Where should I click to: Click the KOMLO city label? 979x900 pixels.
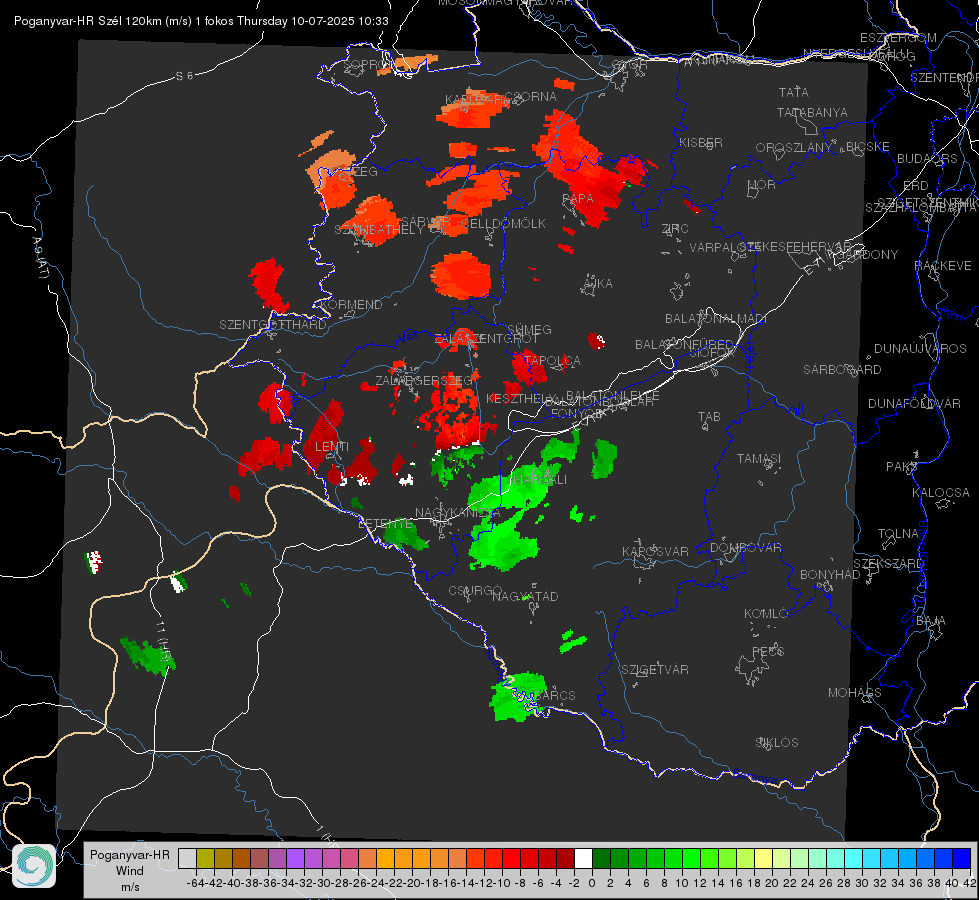766,613
